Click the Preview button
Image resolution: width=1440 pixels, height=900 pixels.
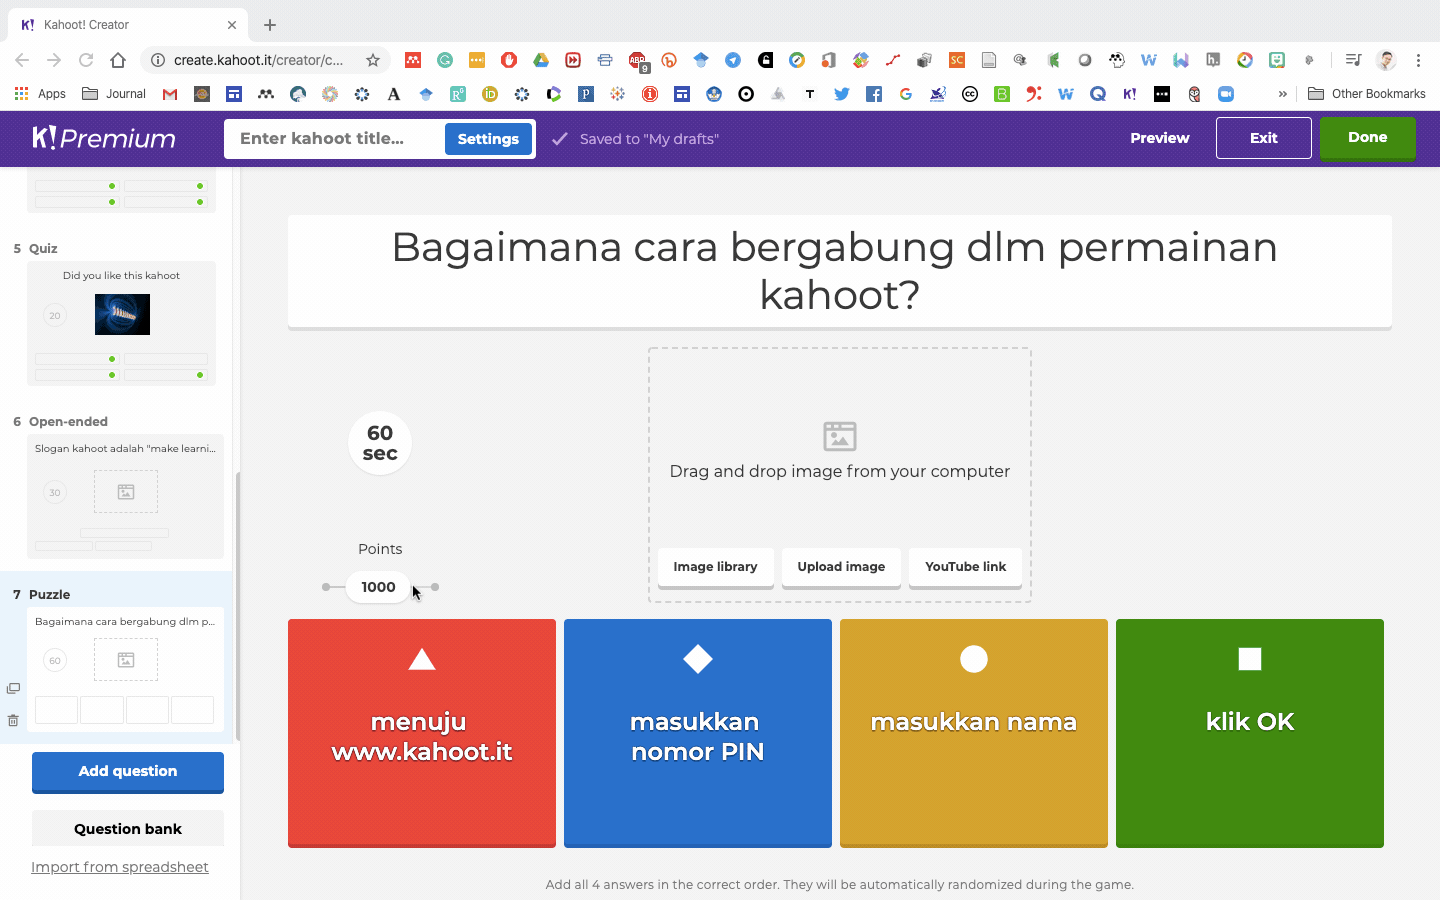pos(1160,138)
